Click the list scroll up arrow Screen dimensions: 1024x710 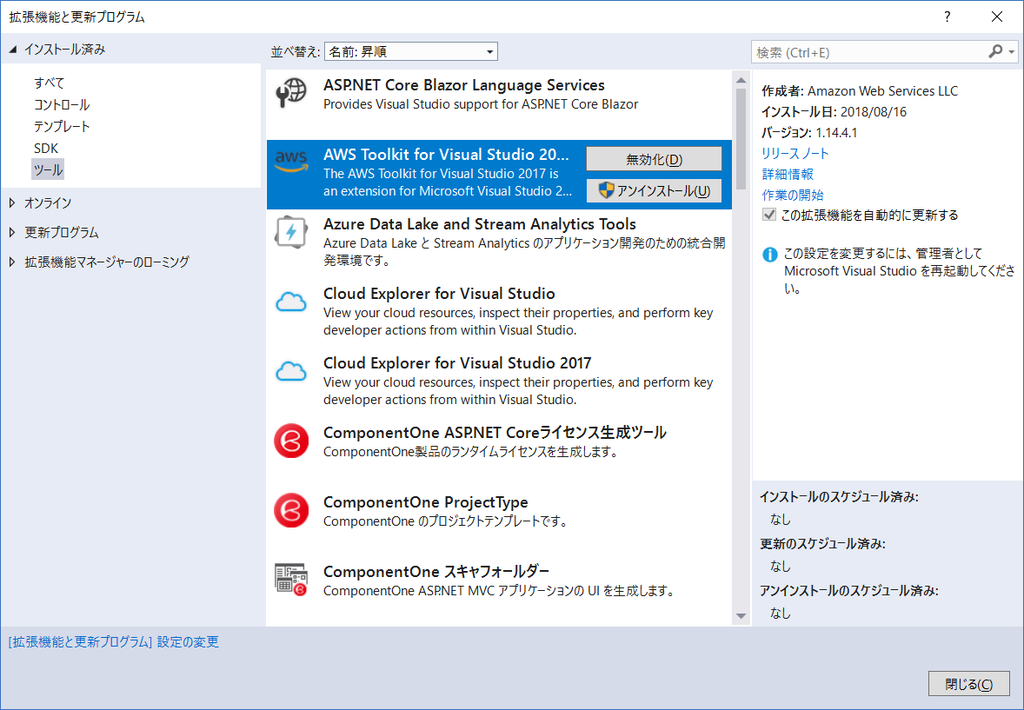click(x=741, y=80)
